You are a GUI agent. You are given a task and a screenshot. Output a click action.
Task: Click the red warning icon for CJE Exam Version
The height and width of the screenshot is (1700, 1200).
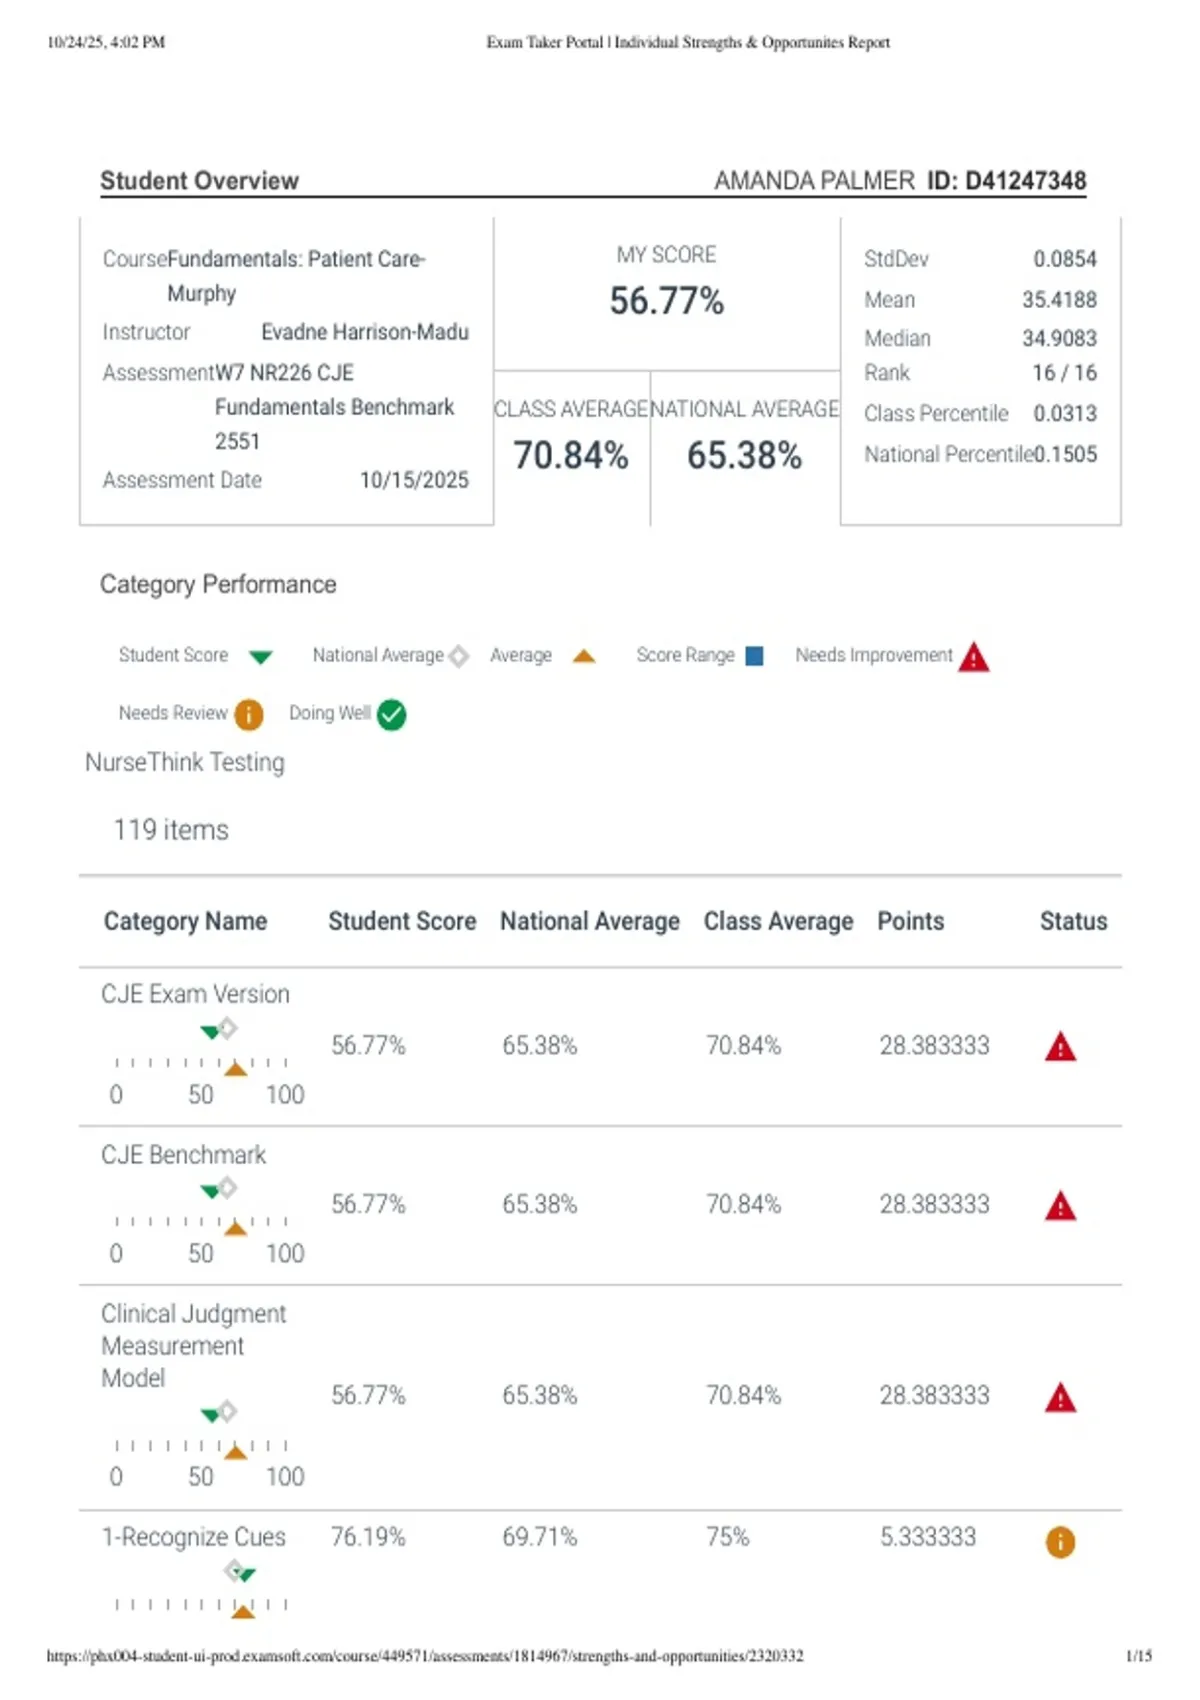[x=1060, y=1047]
